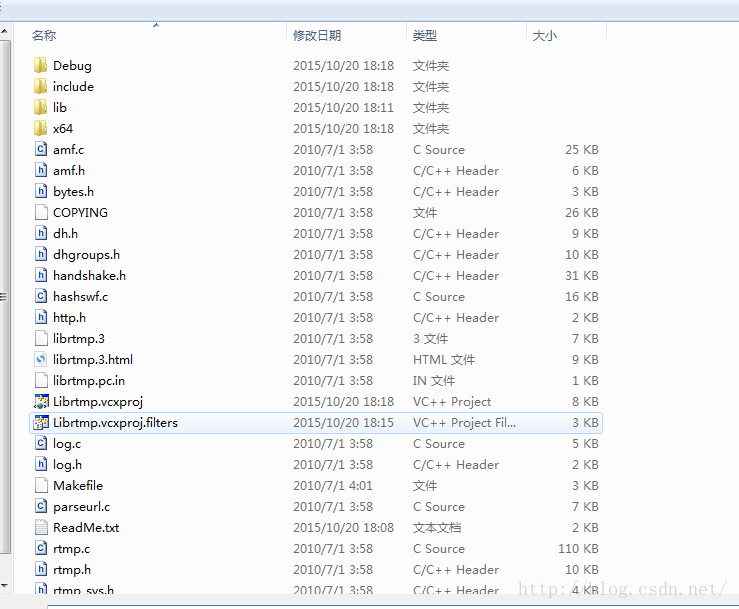The height and width of the screenshot is (609, 739).
Task: Select the Librtmp.vcxproj.filters icon
Action: click(x=41, y=422)
